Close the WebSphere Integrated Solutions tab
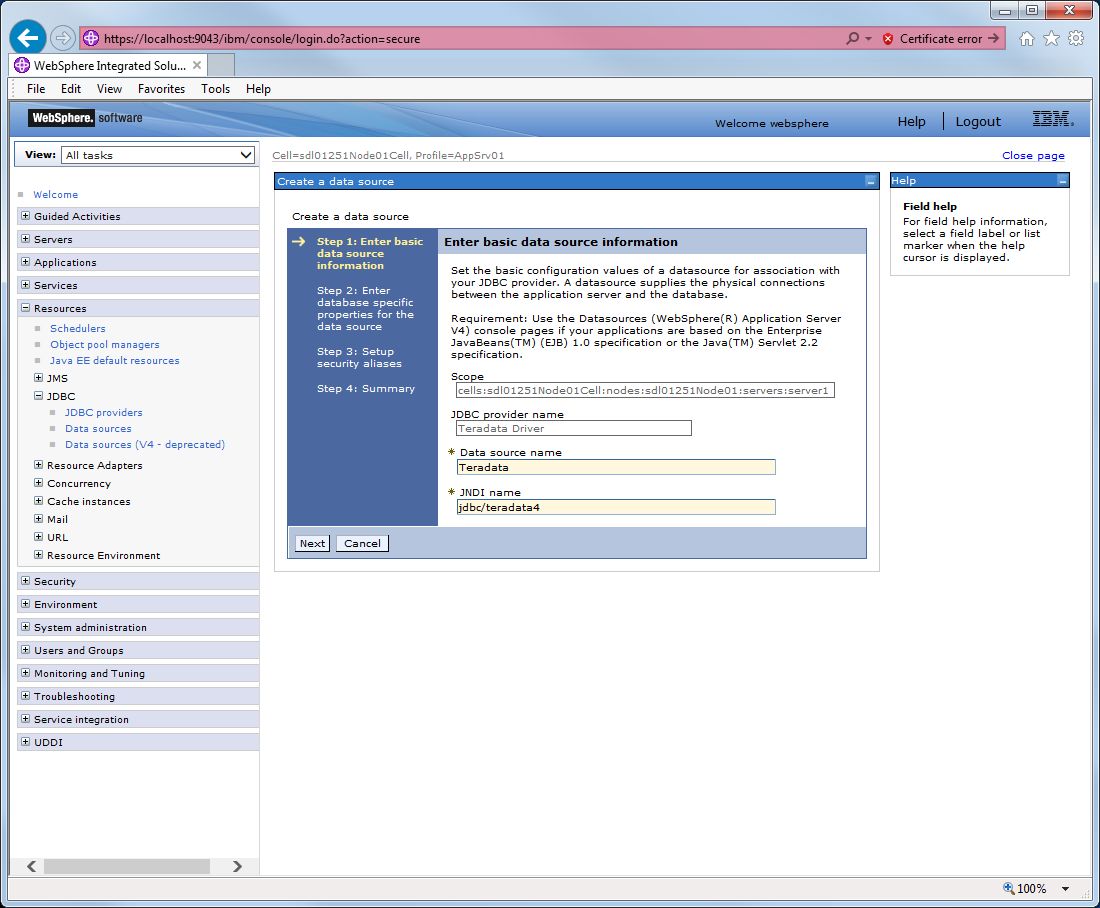Screen dimensions: 1100x908 [x=197, y=65]
